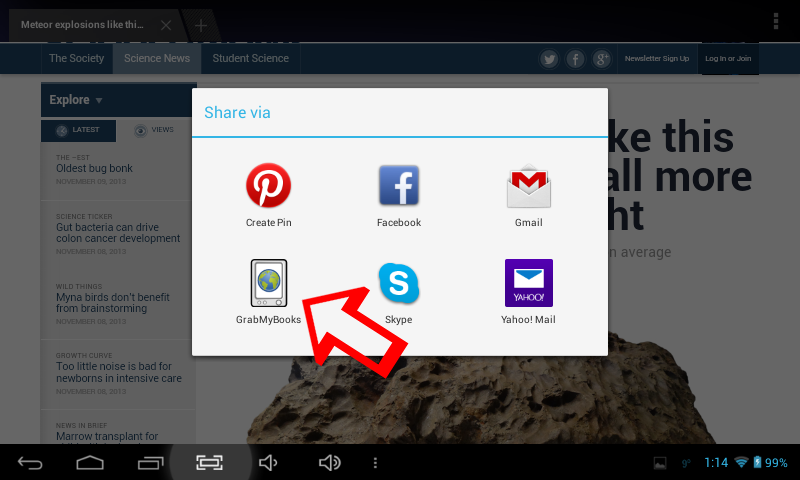This screenshot has width=800, height=480.
Task: Open Myna birds don't benefit from brainstorming
Action: pos(112,302)
